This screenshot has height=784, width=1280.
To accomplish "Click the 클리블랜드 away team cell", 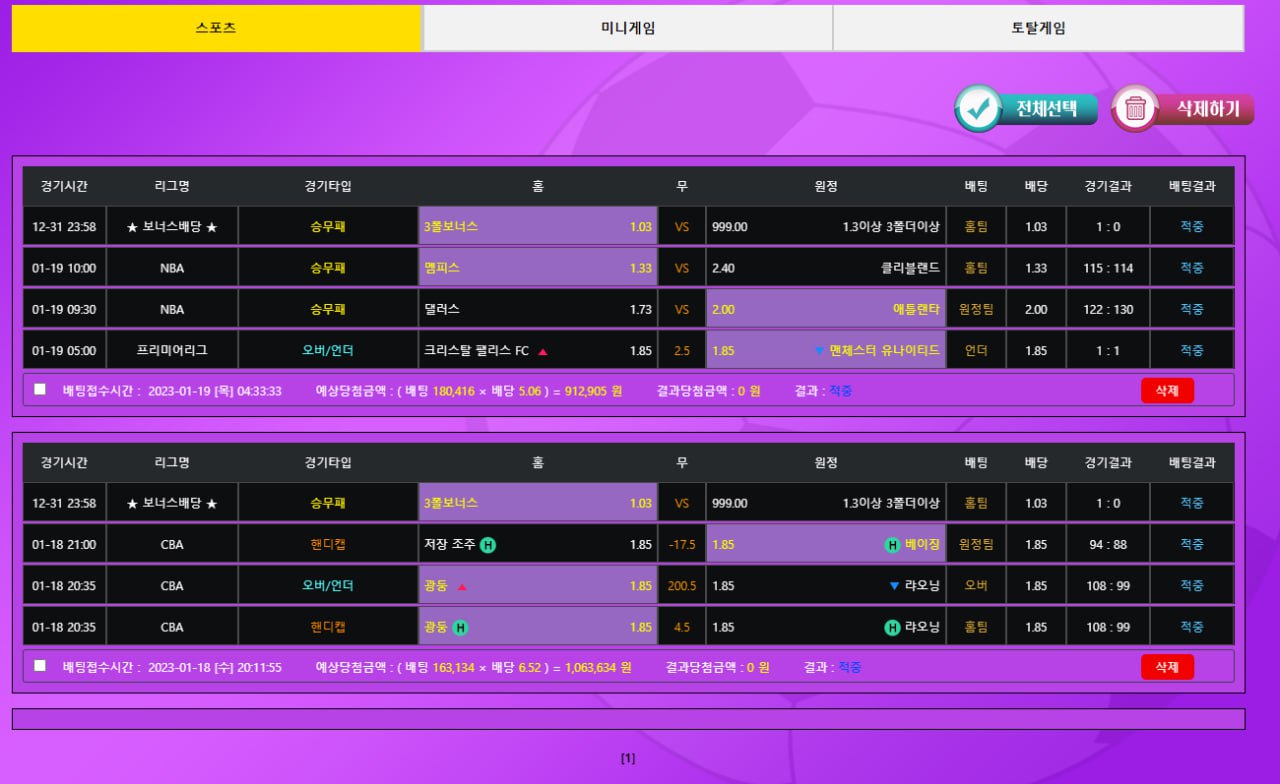I will pyautogui.click(x=825, y=268).
